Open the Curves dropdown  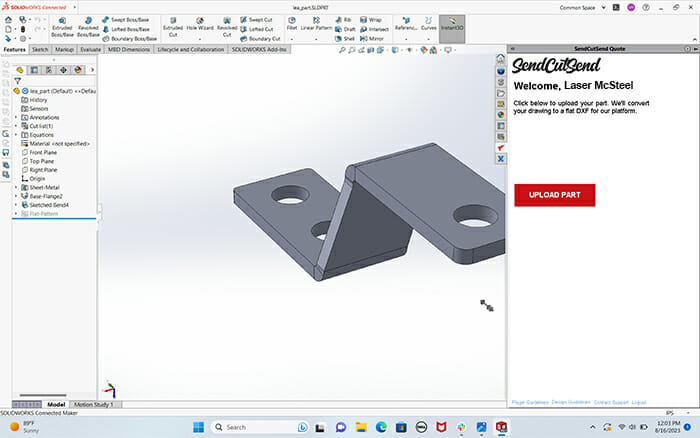coord(428,26)
